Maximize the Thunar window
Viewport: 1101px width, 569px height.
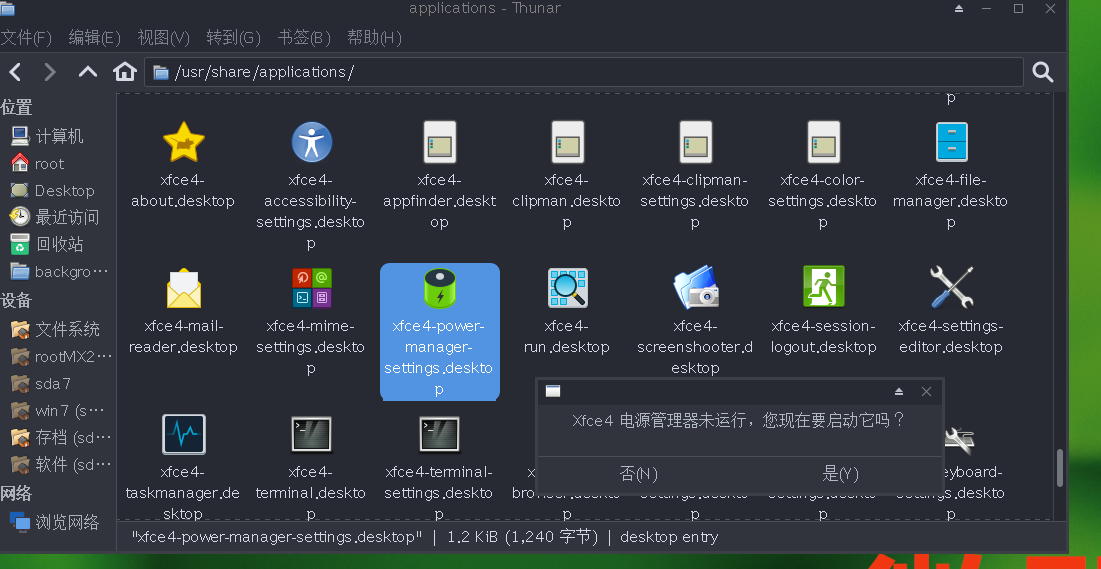click(x=1018, y=8)
